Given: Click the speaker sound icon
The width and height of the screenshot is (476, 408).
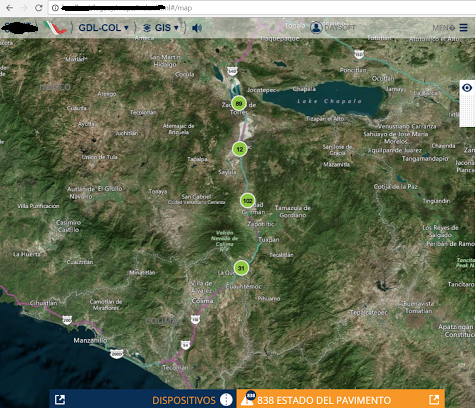Looking at the screenshot, I should (x=197, y=28).
